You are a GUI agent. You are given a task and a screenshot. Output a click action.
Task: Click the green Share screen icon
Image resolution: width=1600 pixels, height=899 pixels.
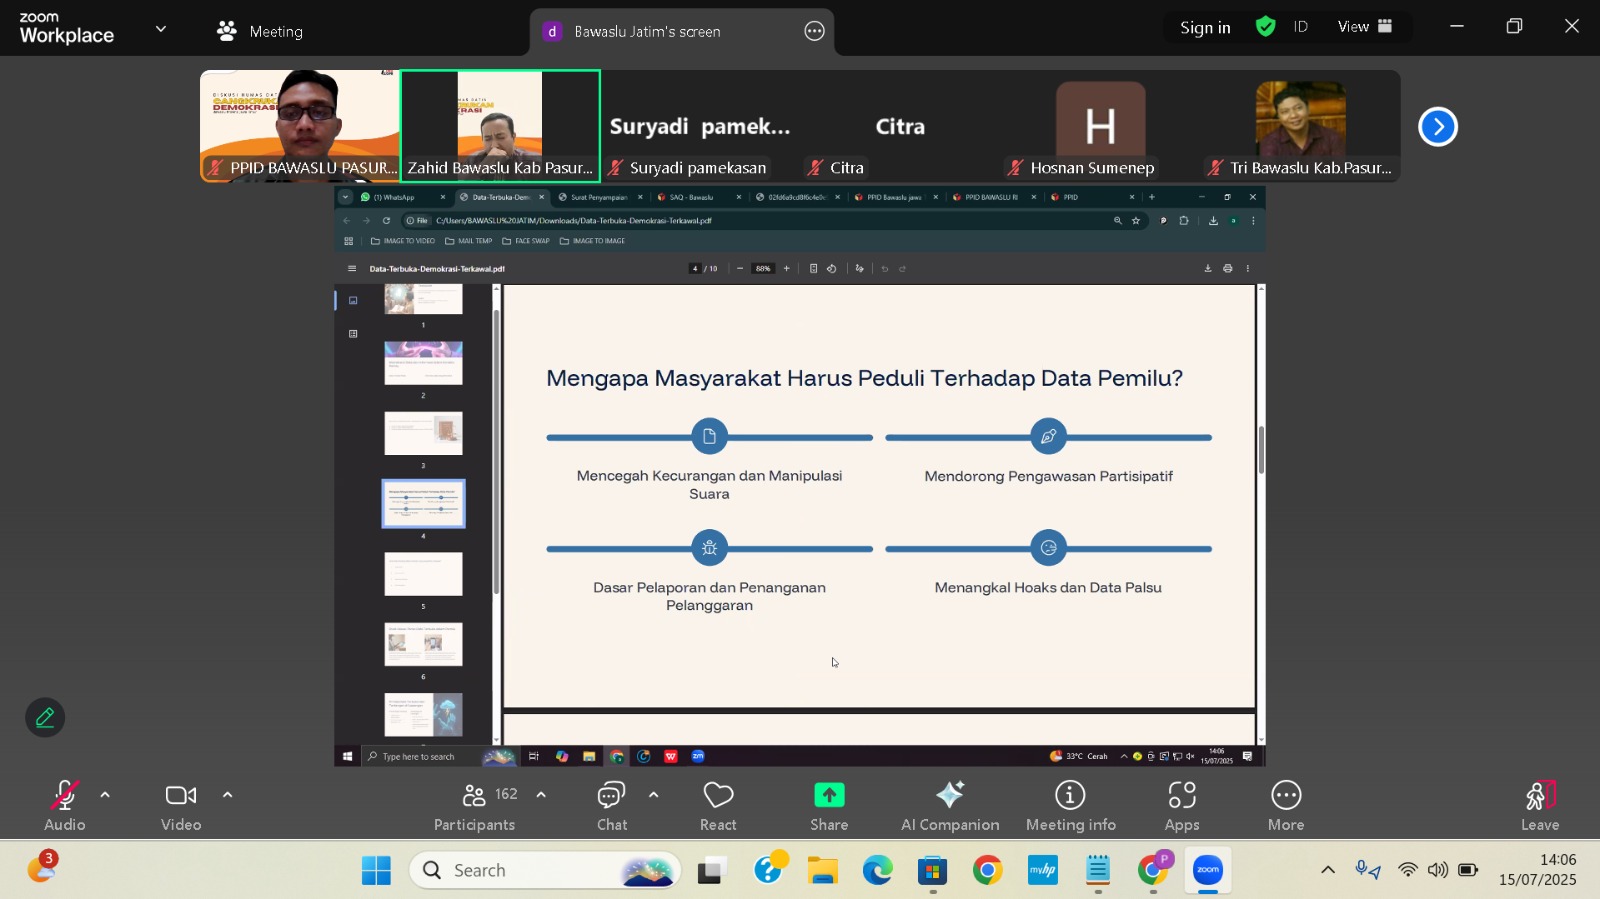point(828,796)
